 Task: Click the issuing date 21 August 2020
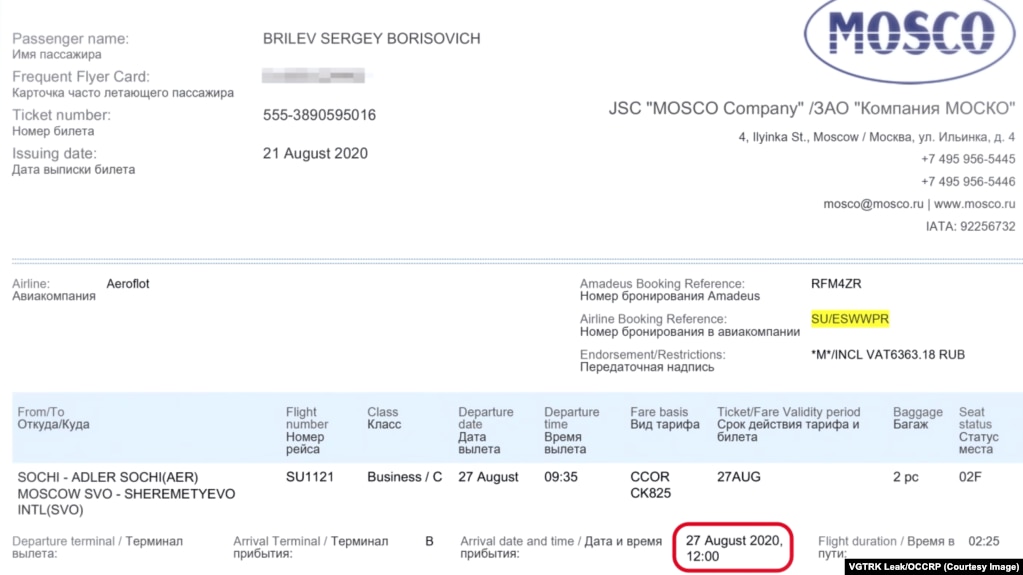pos(315,154)
